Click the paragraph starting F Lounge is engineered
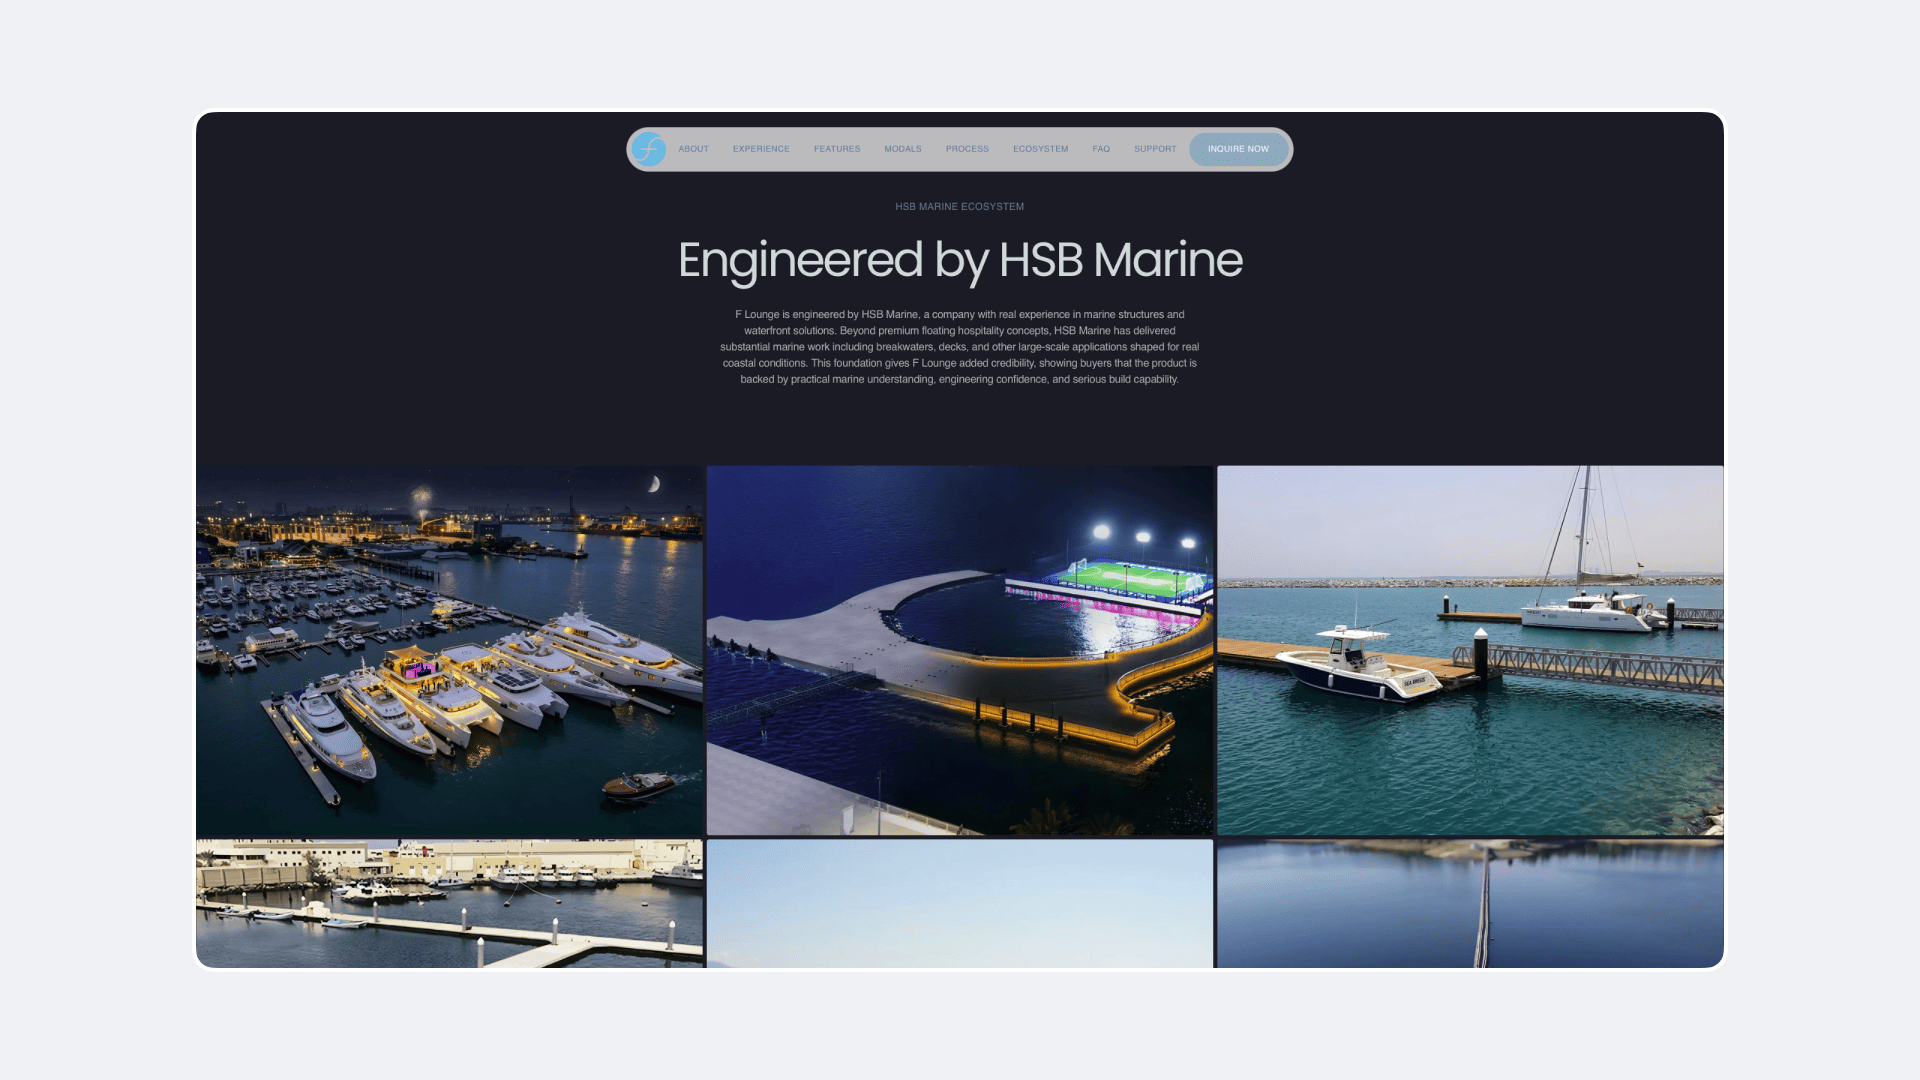Screen dimensions: 1920x1080 pyautogui.click(x=960, y=347)
